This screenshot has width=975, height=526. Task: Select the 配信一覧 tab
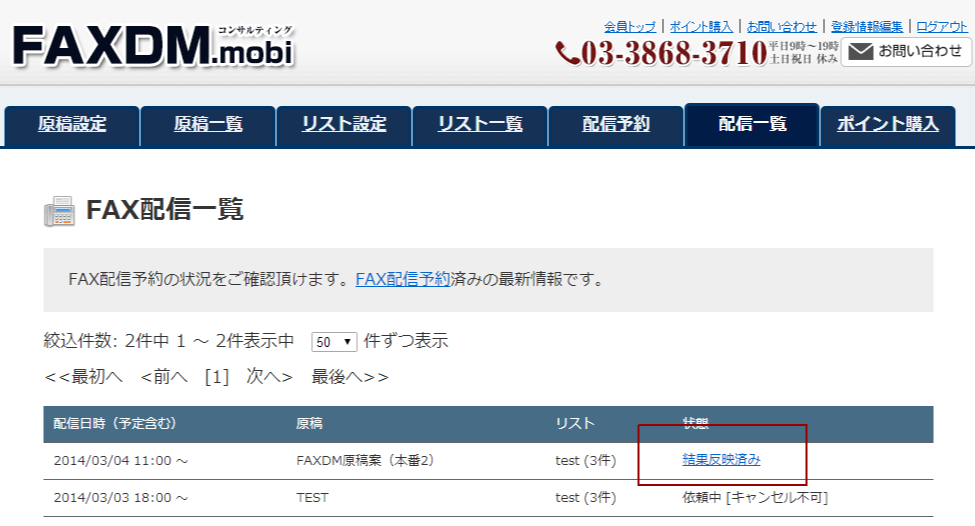click(752, 125)
